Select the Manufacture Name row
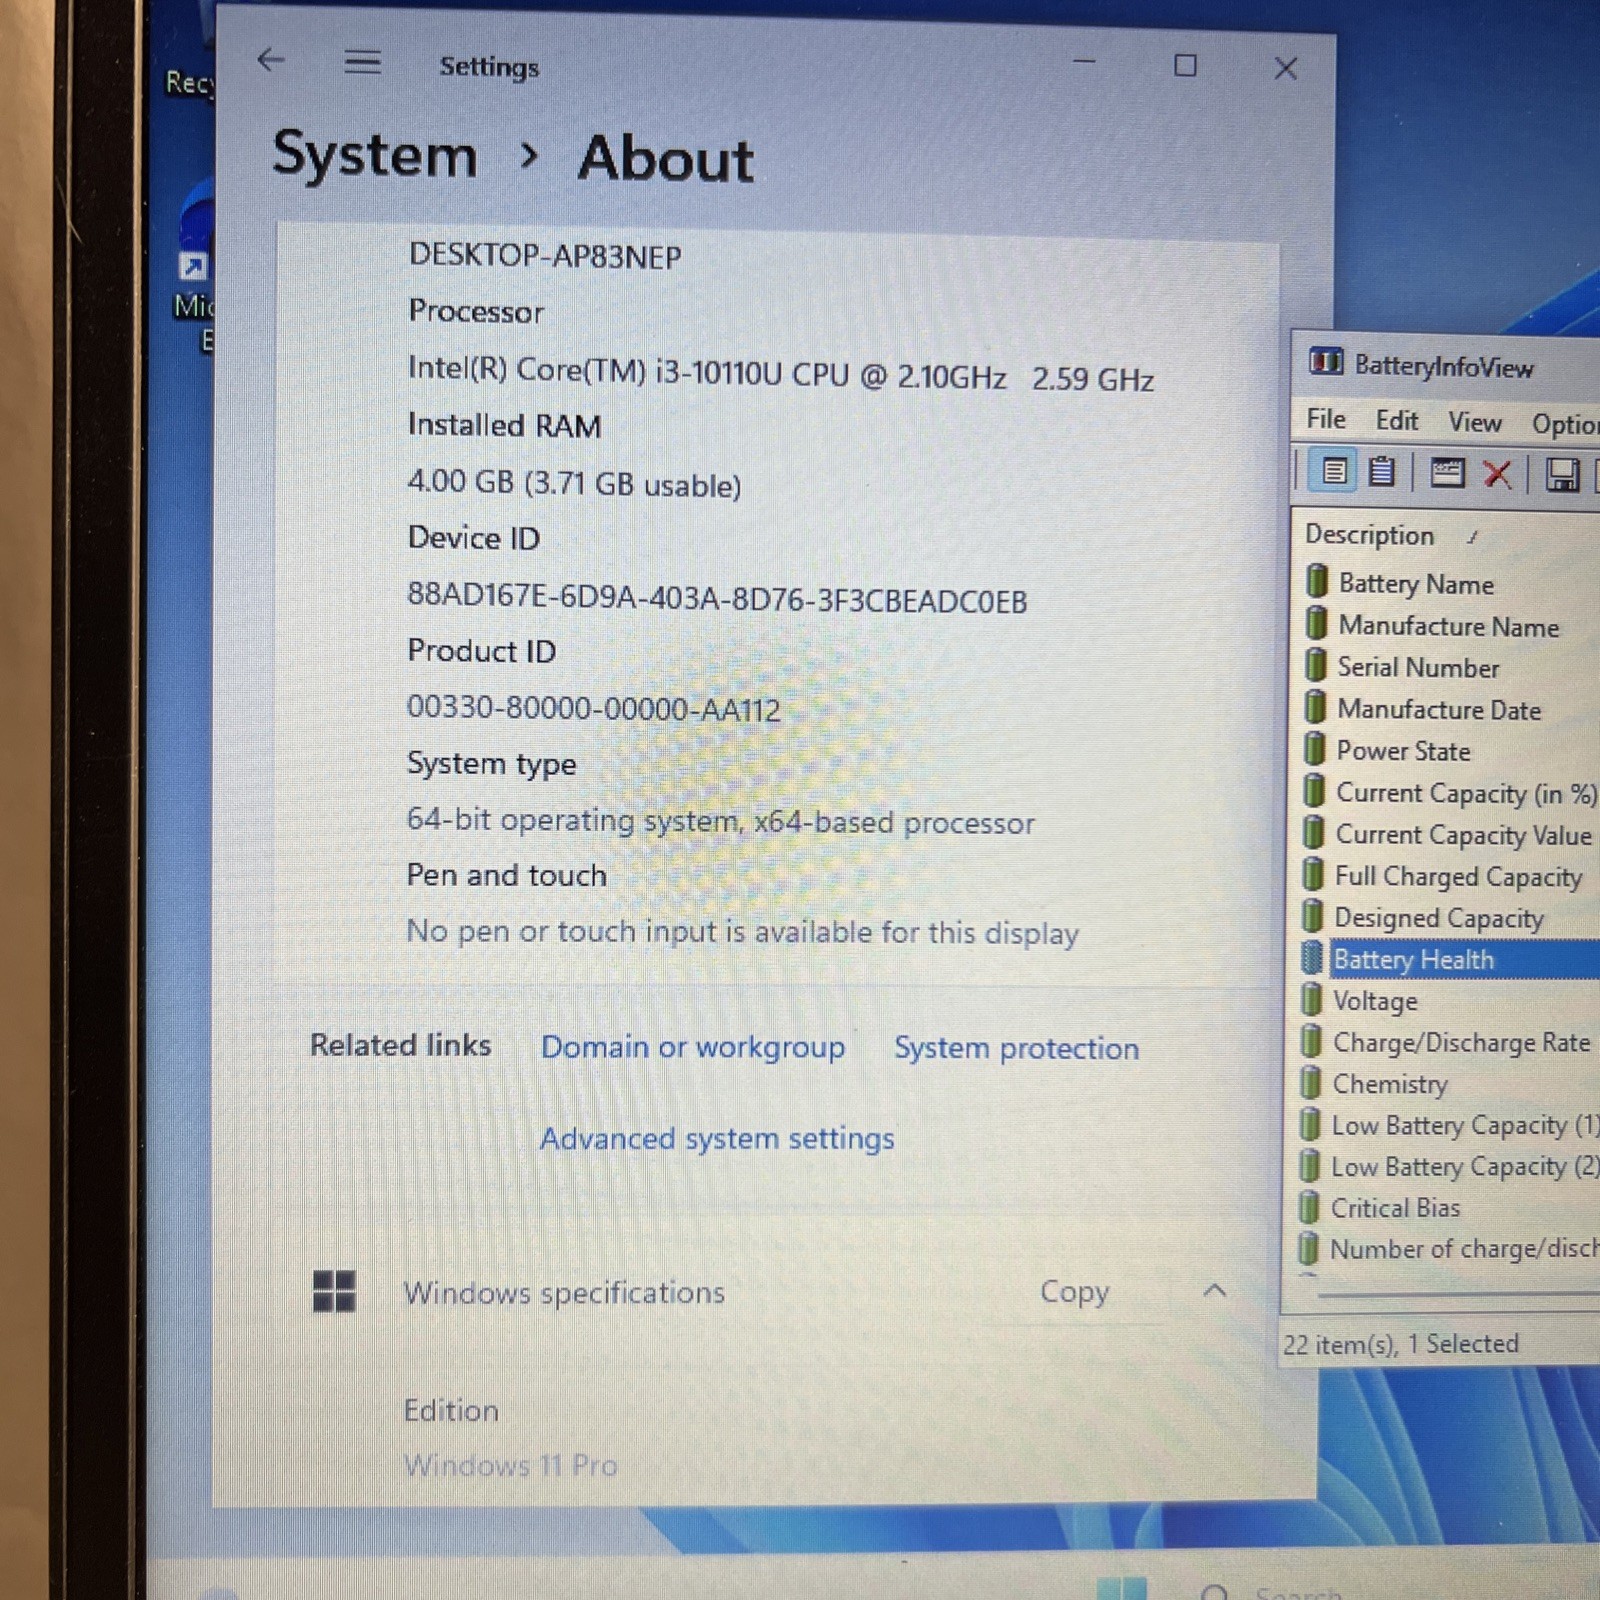The width and height of the screenshot is (1600, 1600). tap(1450, 626)
